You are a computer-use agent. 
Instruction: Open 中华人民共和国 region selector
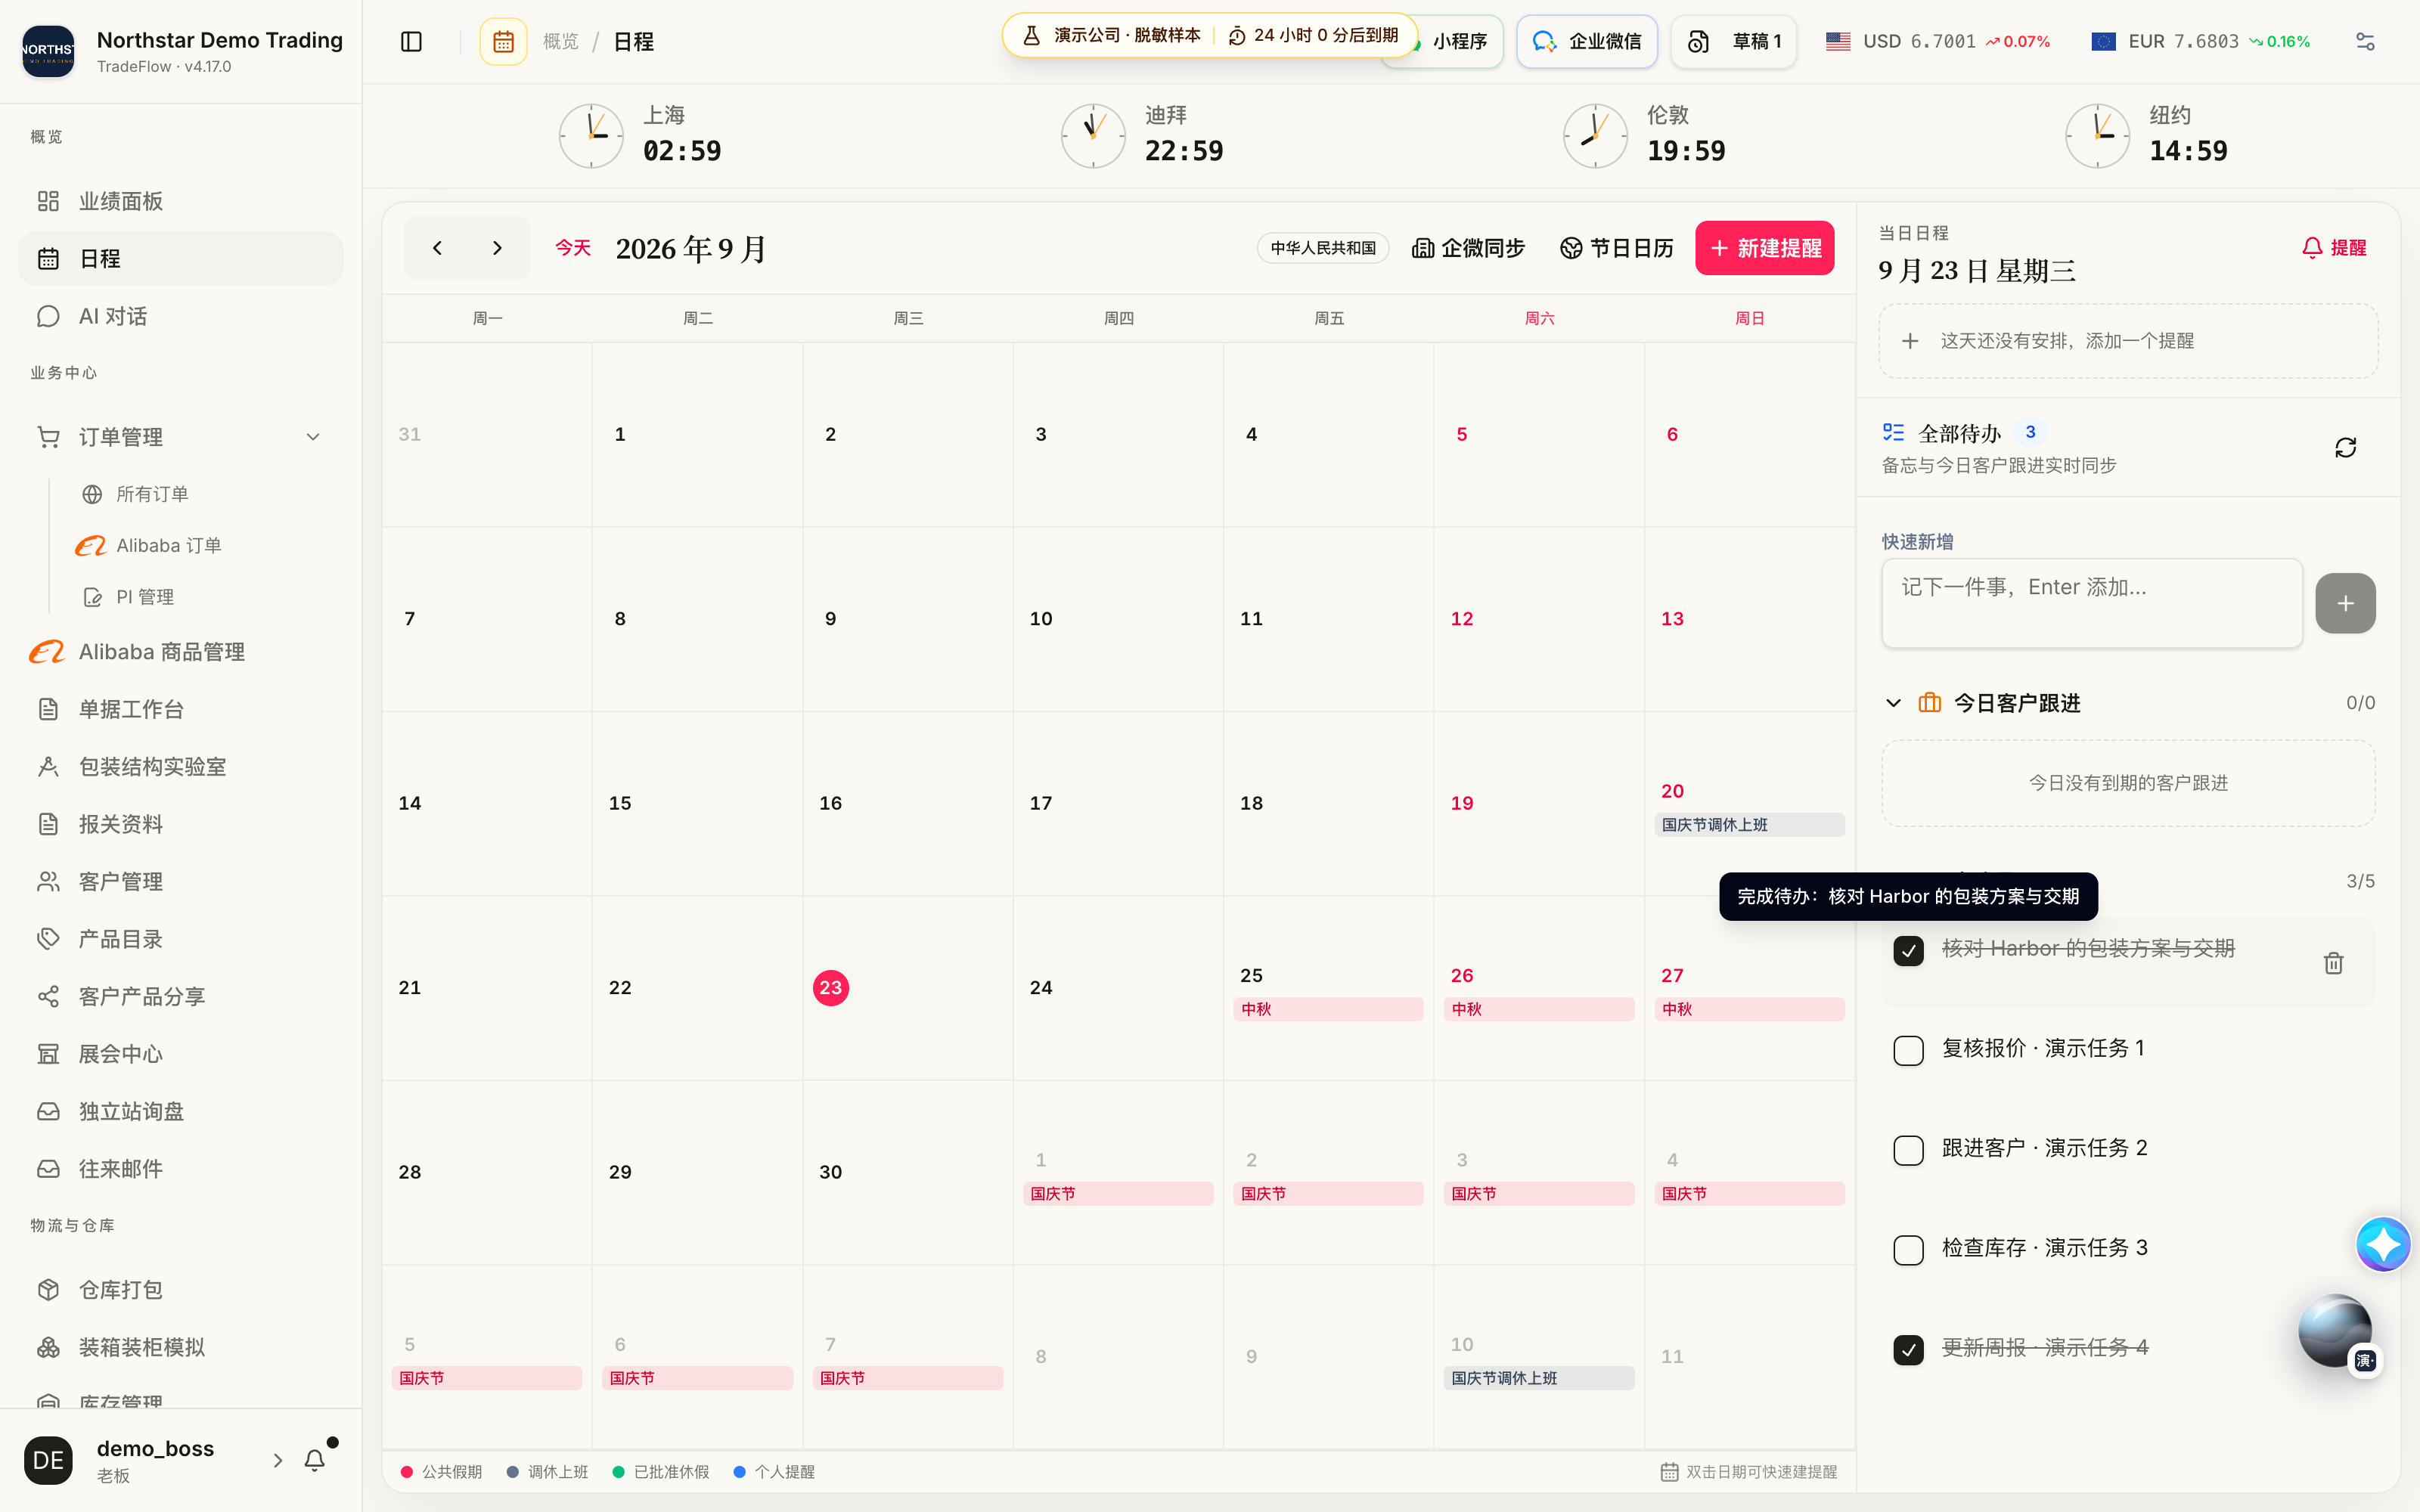coord(1322,248)
